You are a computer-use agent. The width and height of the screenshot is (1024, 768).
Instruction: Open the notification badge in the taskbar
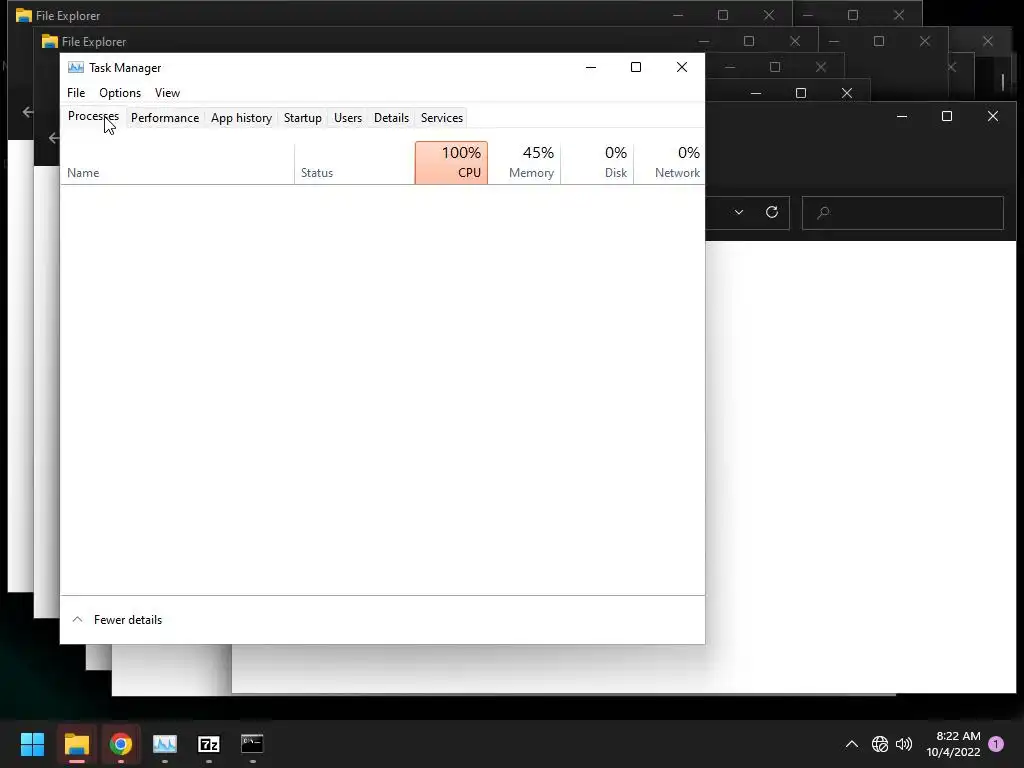tap(996, 744)
